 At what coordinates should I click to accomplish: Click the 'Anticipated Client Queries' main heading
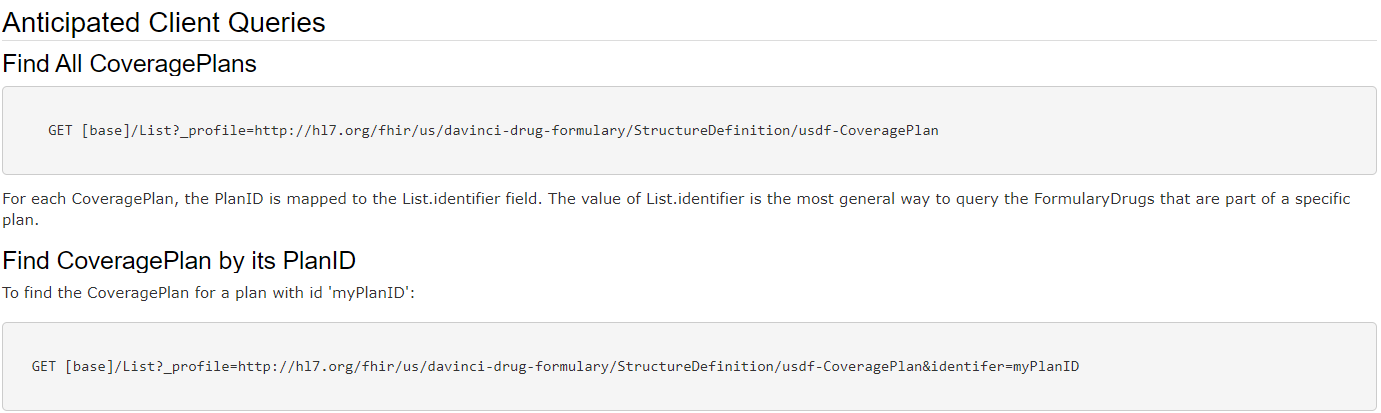[x=164, y=22]
